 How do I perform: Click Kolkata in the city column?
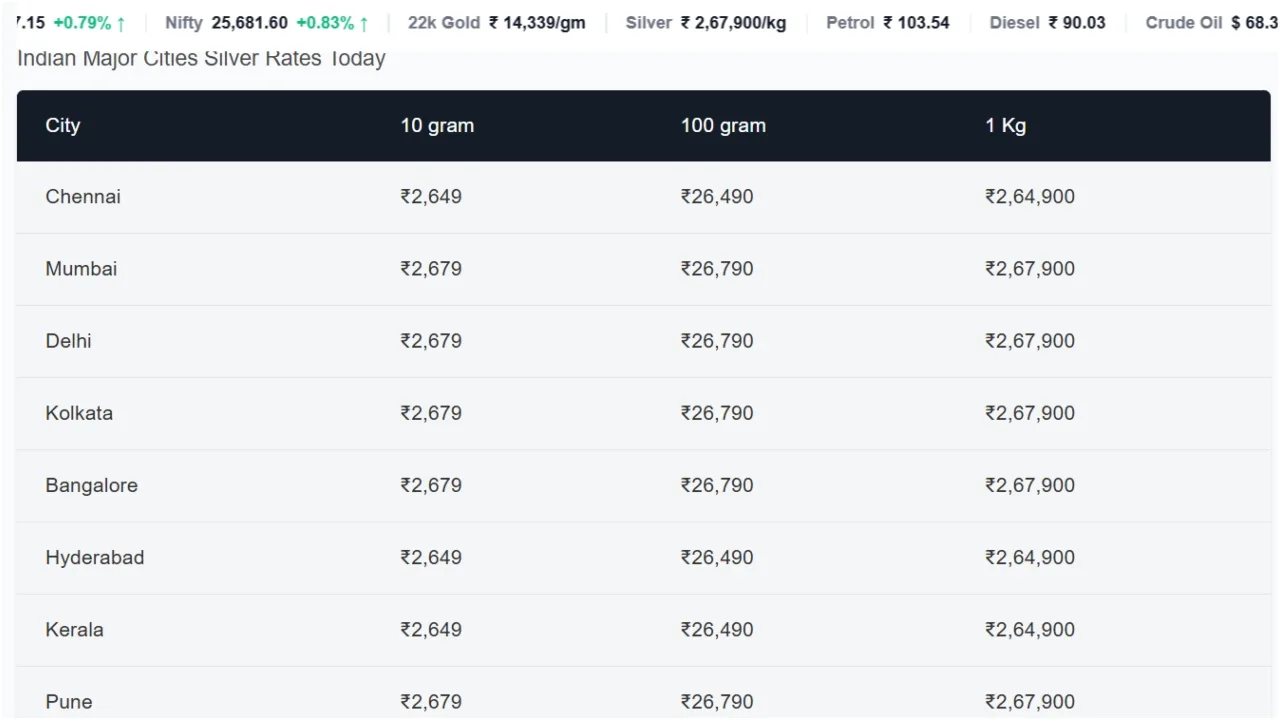[79, 413]
